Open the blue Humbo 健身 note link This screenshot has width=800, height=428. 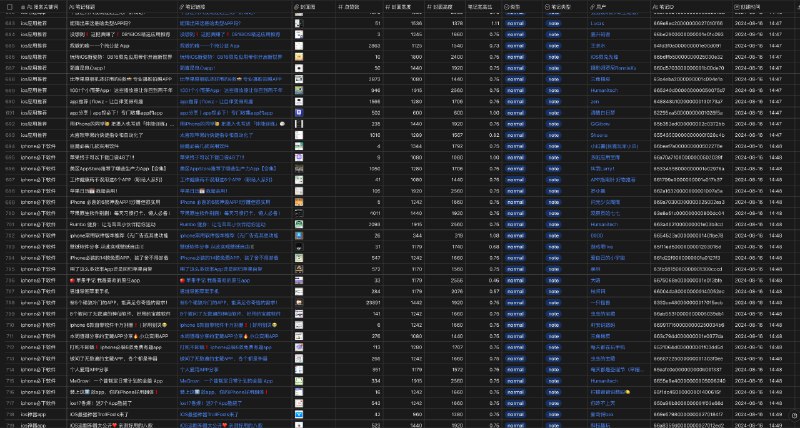tap(222, 224)
